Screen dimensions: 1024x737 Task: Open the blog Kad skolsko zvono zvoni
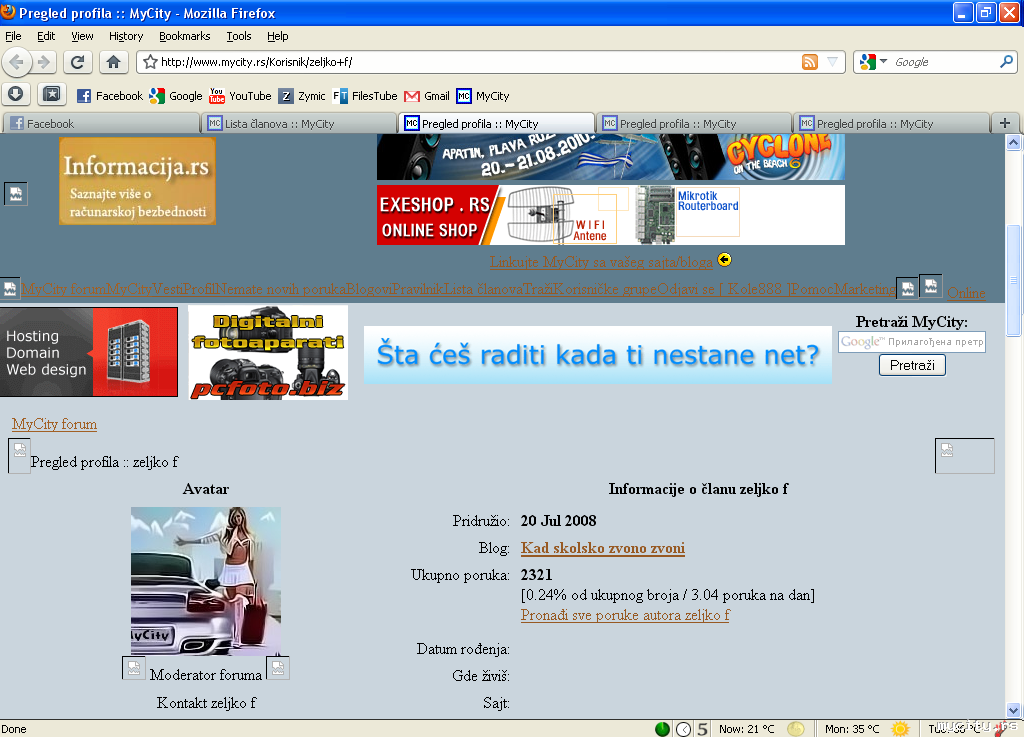pyautogui.click(x=603, y=548)
